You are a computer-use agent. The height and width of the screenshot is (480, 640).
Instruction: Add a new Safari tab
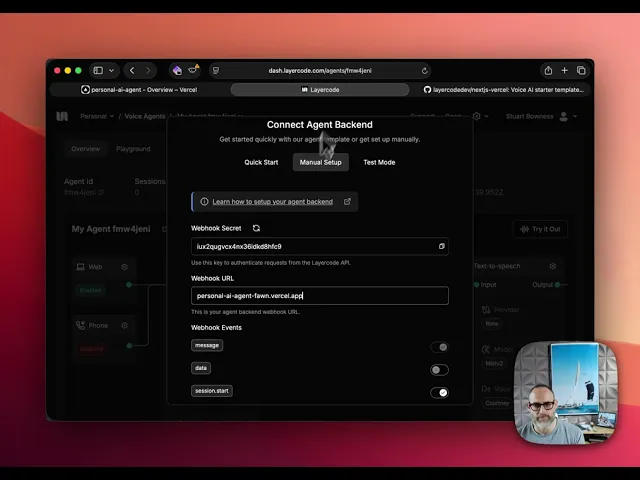tap(564, 71)
